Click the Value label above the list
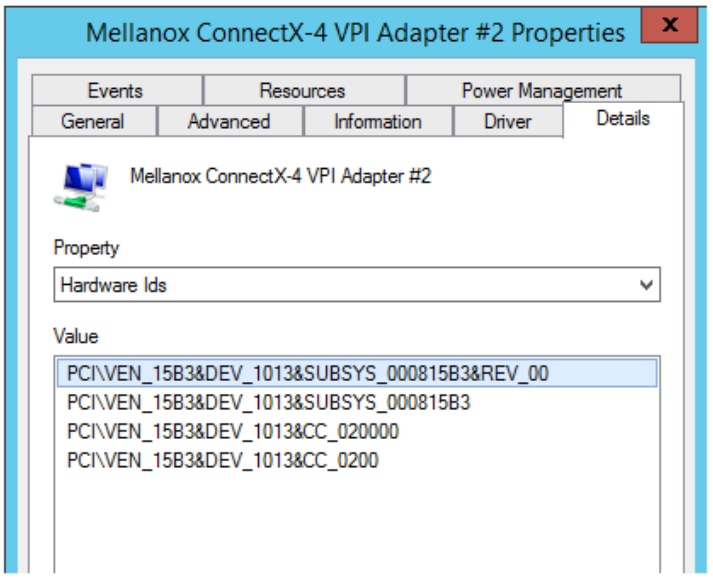This screenshot has height=578, width=713. coord(76,336)
